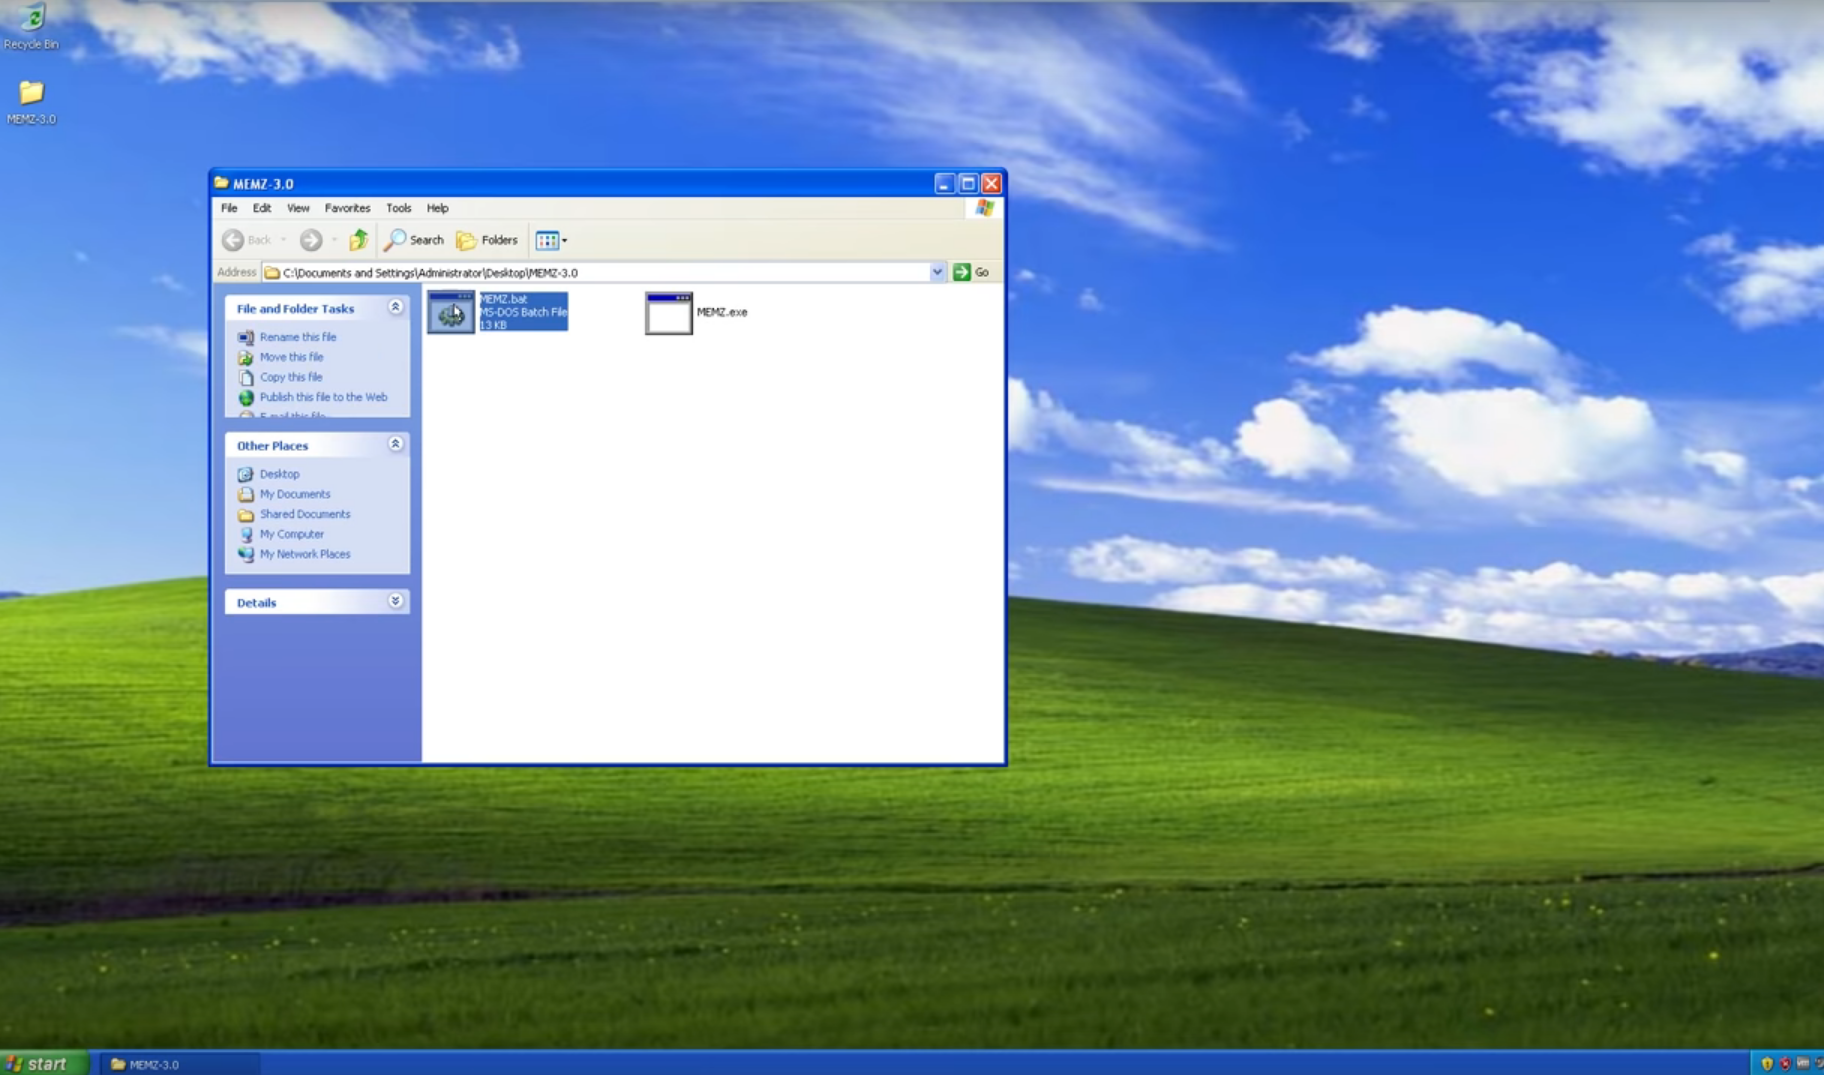1824x1075 pixels.
Task: Toggle the Folders pane button
Action: [x=487, y=240]
